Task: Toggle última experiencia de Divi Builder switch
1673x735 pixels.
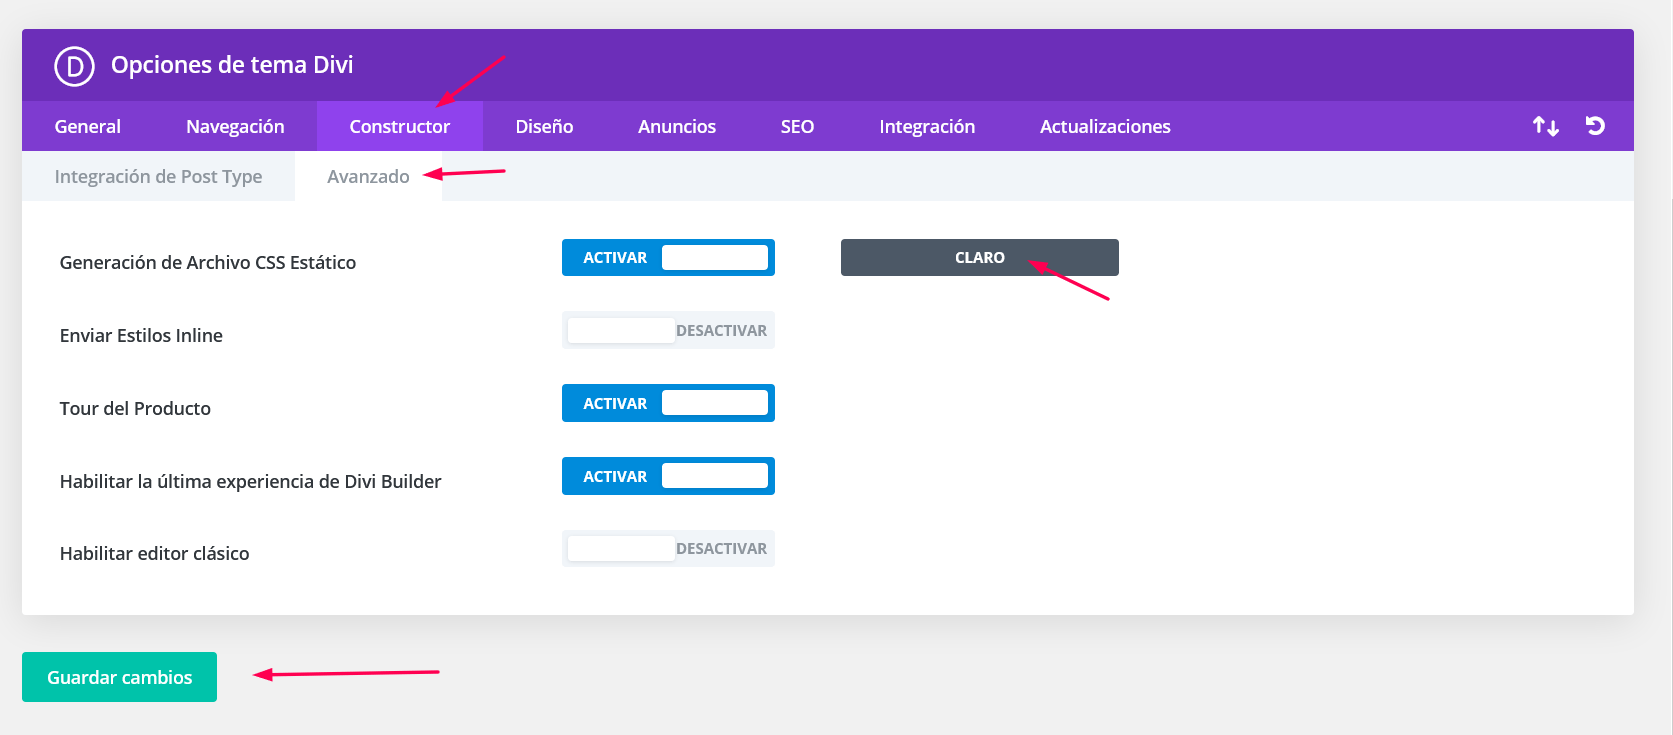Action: 668,476
